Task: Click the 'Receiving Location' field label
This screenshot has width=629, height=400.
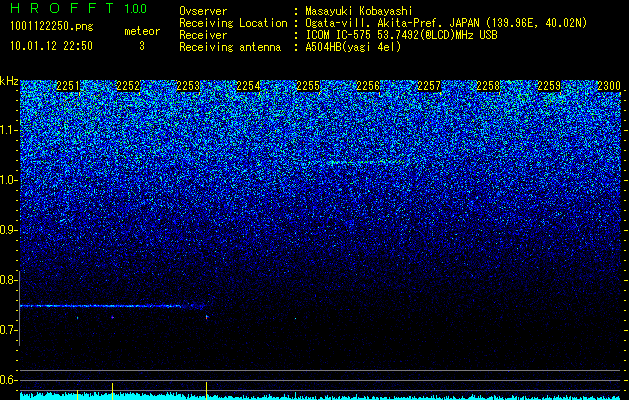Action: coord(233,23)
